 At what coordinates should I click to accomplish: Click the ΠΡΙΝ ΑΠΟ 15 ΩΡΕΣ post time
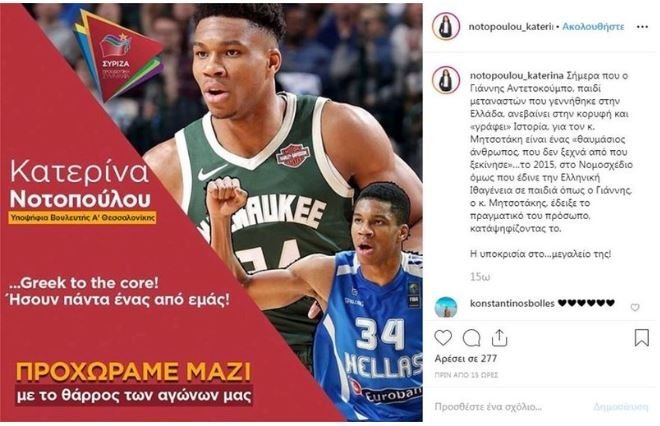point(466,375)
